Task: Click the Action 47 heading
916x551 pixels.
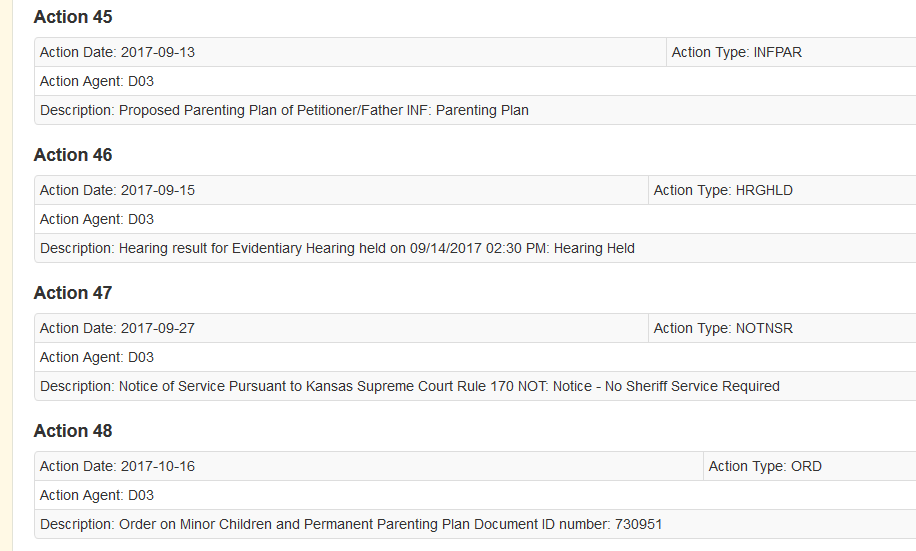Action: click(73, 293)
